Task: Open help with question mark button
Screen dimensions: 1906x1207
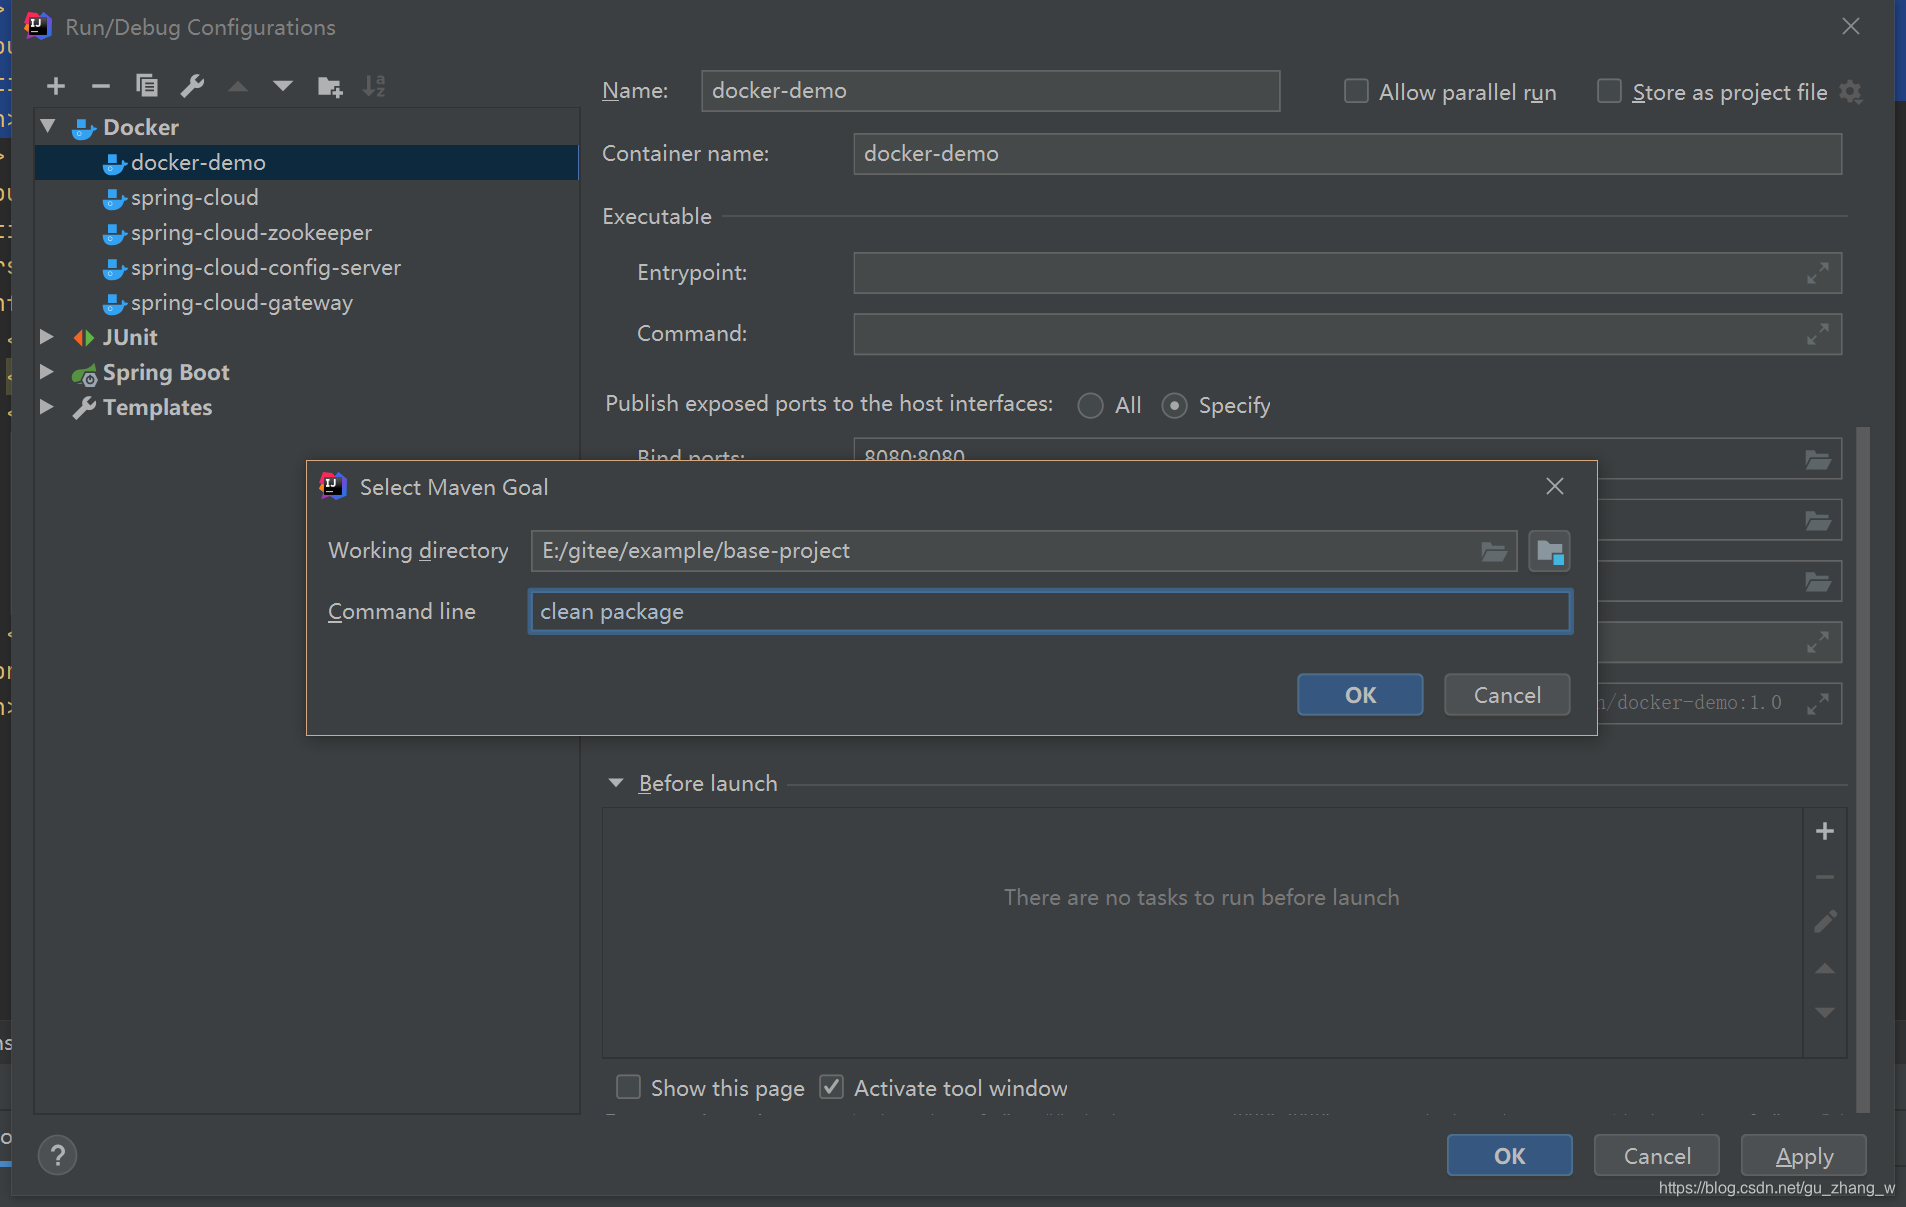Action: coord(58,1156)
